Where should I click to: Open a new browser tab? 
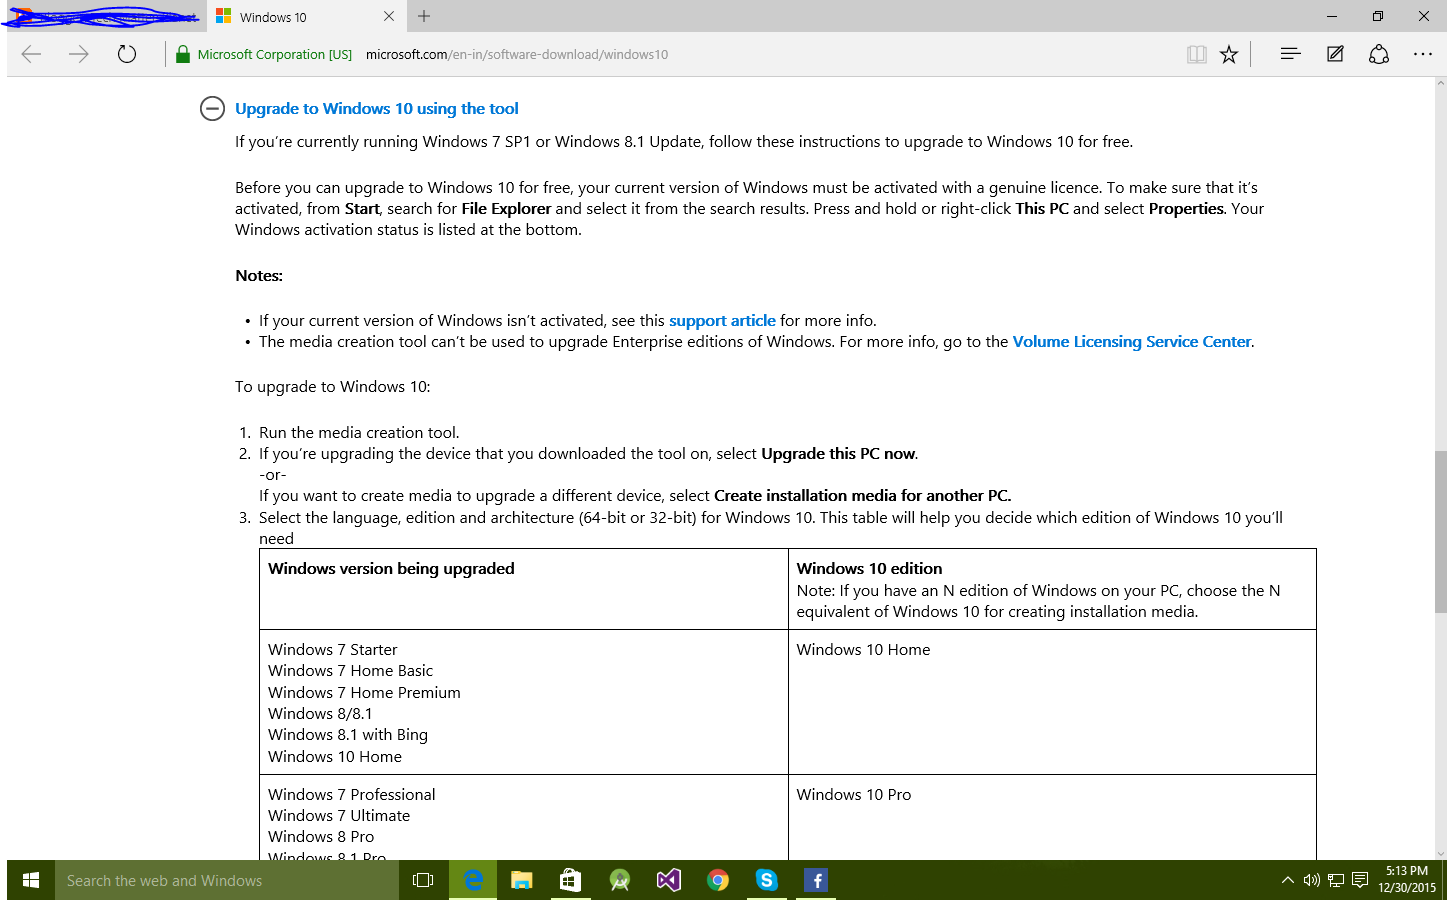[424, 16]
